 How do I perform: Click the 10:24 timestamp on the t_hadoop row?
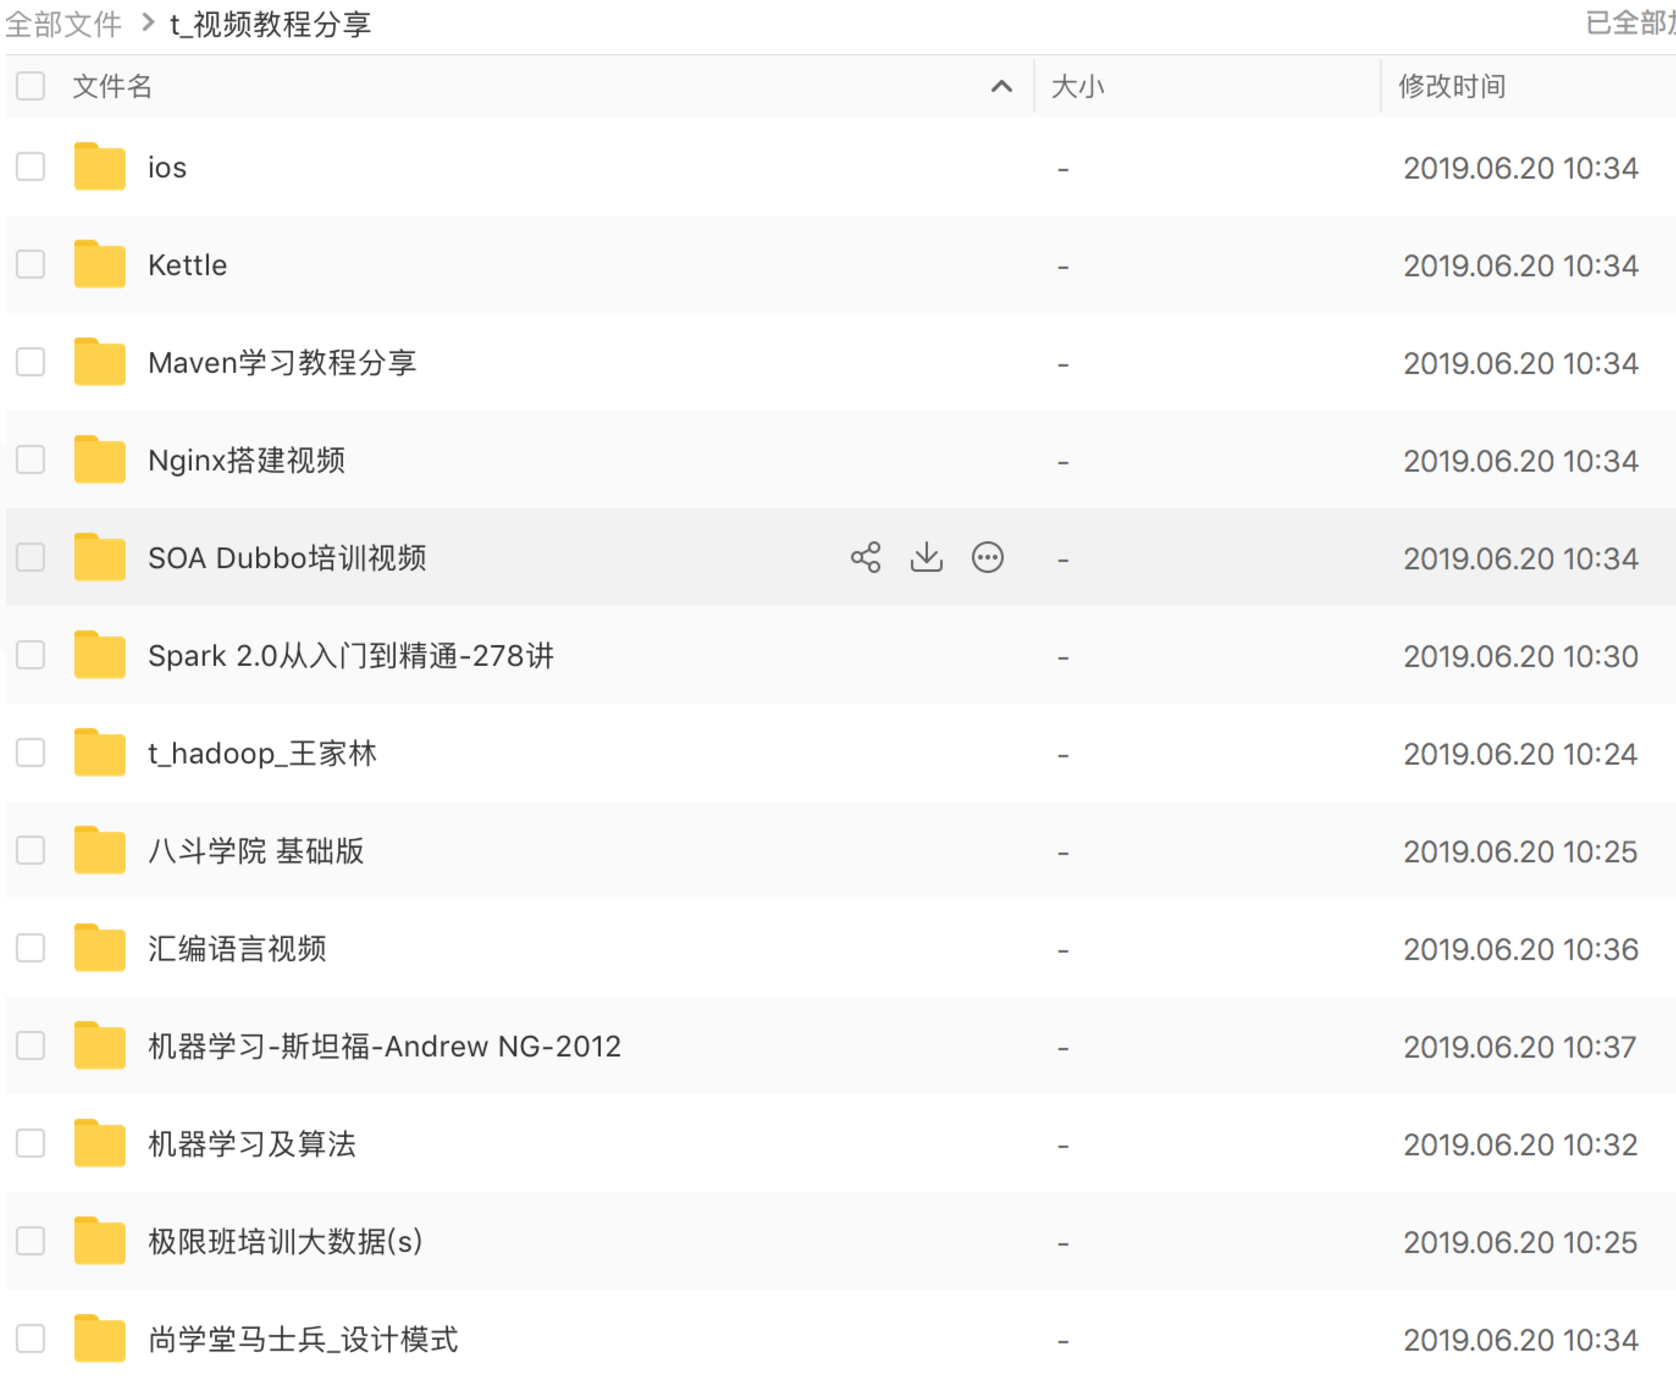[x=1520, y=753]
